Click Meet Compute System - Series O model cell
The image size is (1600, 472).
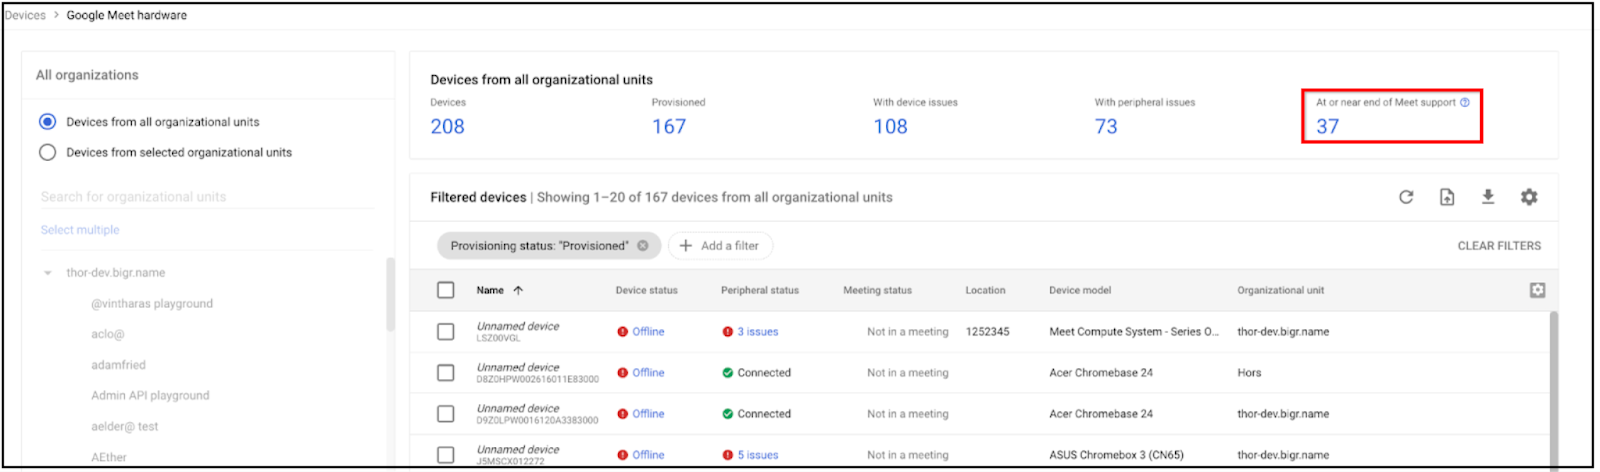pyautogui.click(x=1134, y=332)
